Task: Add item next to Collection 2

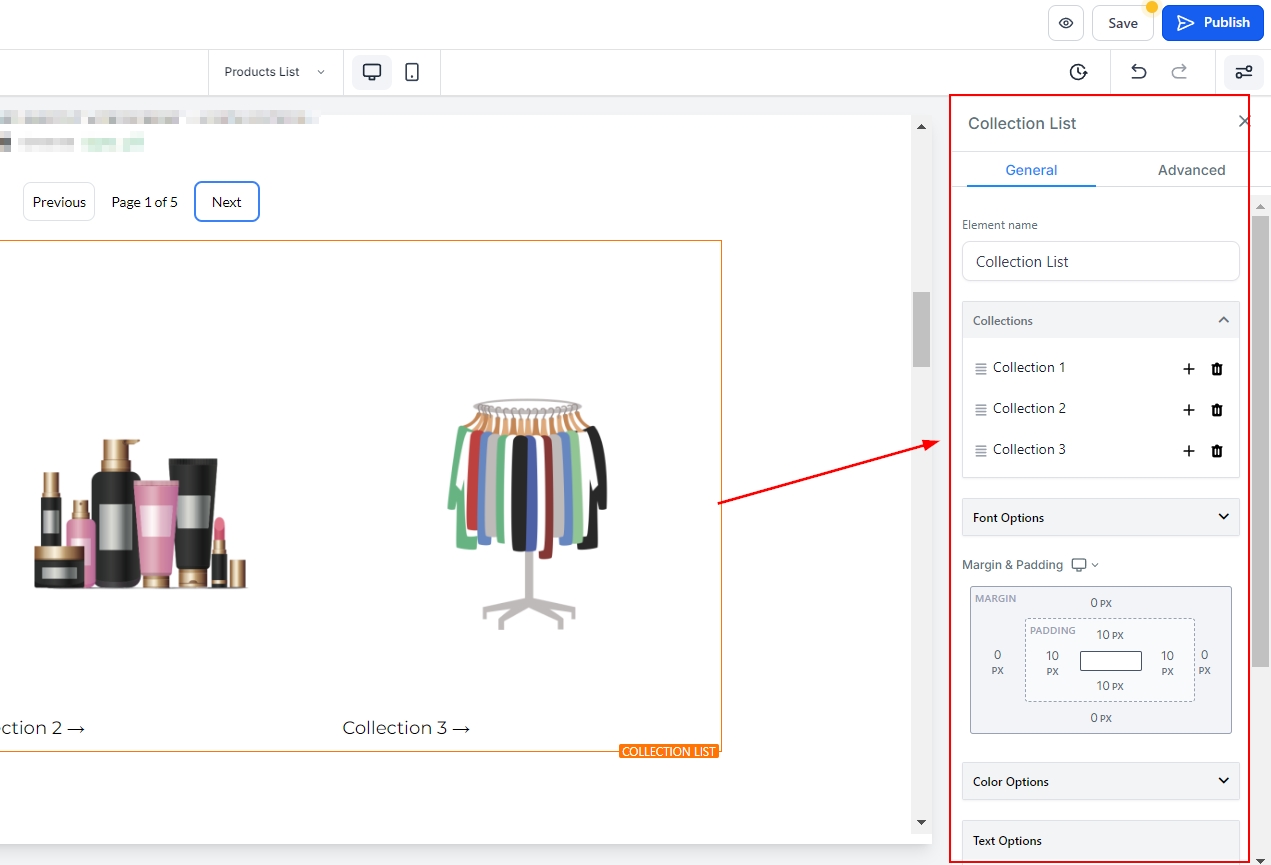Action: pos(1189,410)
